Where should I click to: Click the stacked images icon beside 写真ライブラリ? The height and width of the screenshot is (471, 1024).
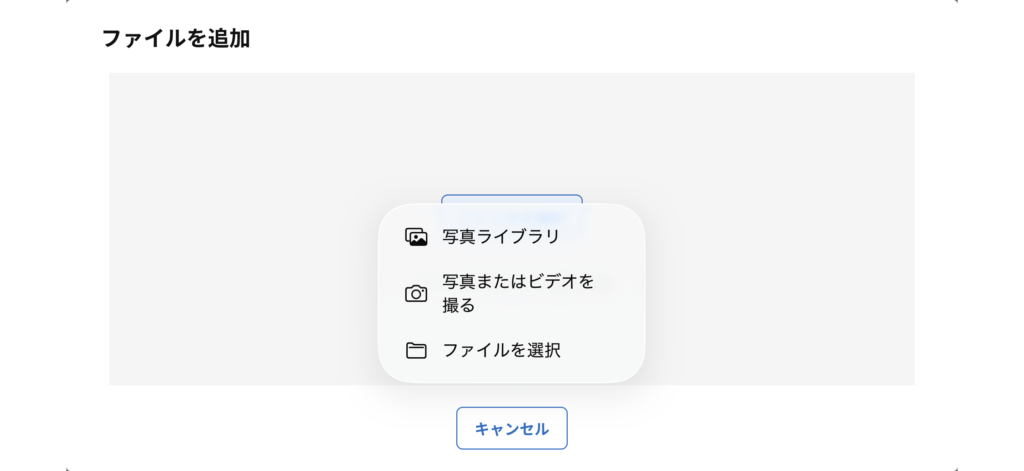point(416,237)
